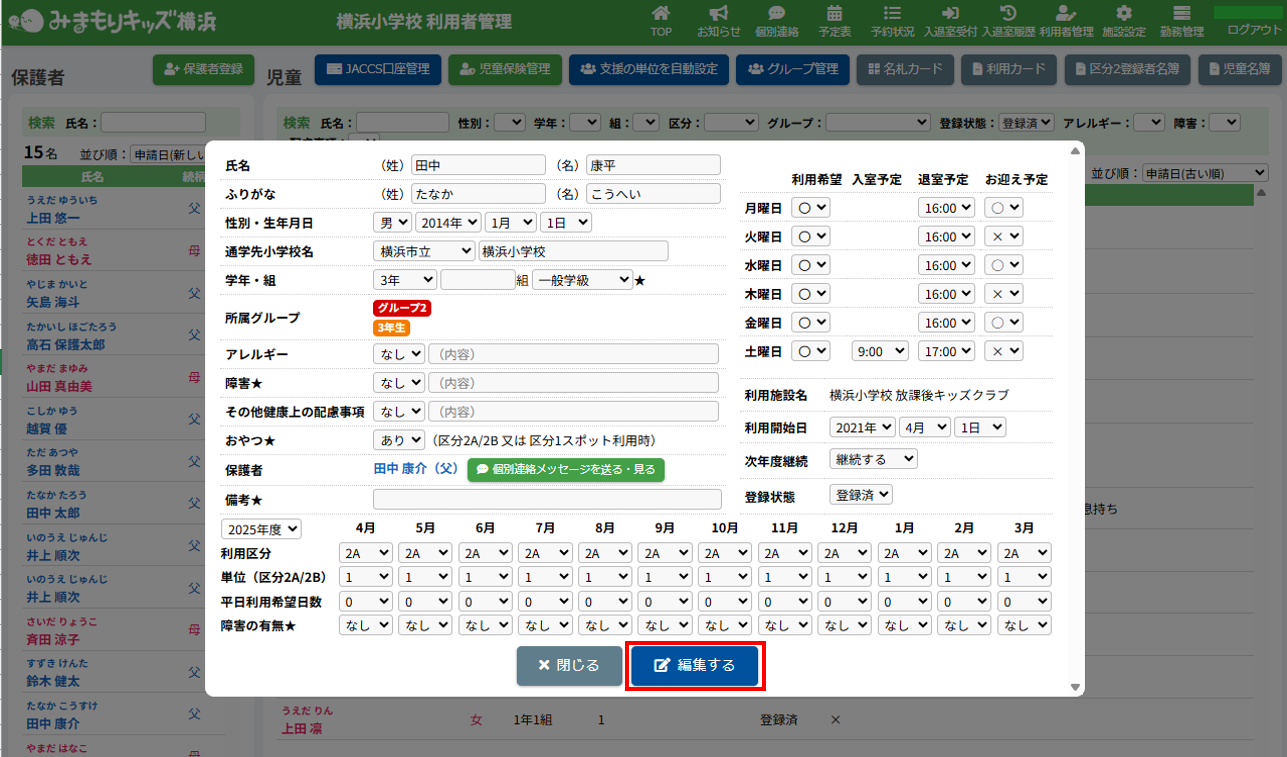Open 入退室履歴 history icon
Screen dimensions: 1287x757
(1008, 20)
